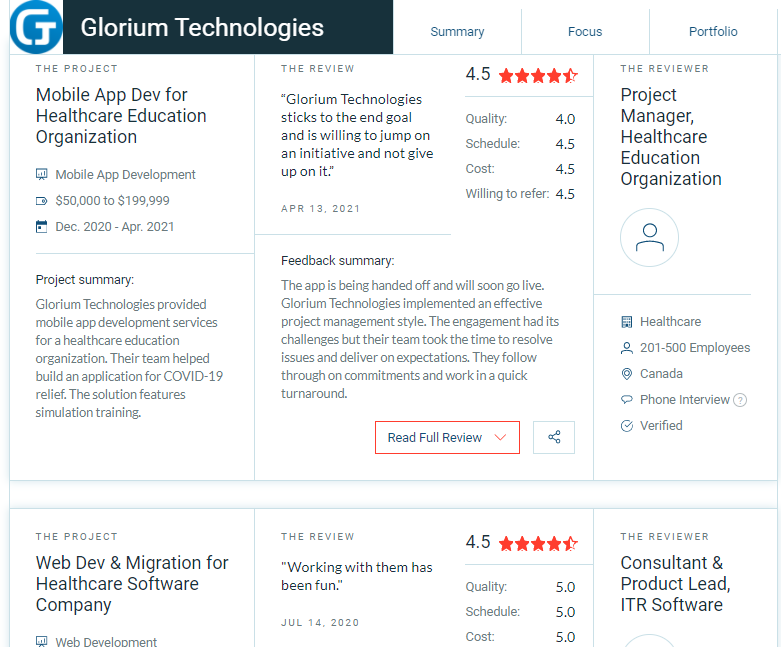The image size is (781, 647).
Task: Click the reviewer profile avatar icon
Action: point(649,238)
